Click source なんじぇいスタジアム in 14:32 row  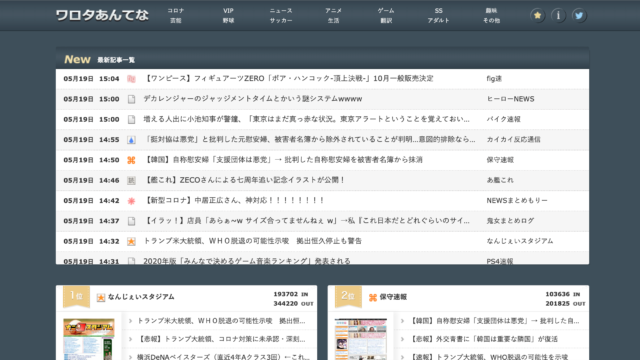520,241
